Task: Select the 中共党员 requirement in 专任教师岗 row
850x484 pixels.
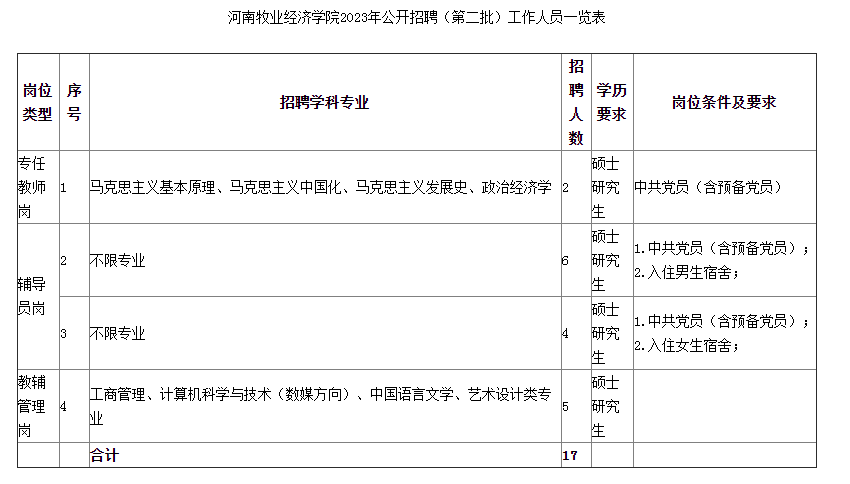Action: coord(708,187)
